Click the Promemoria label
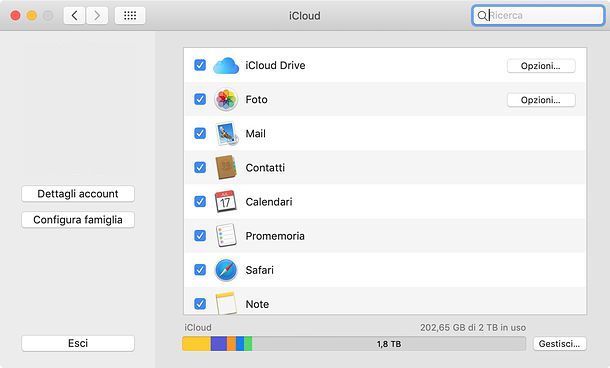 (x=275, y=236)
